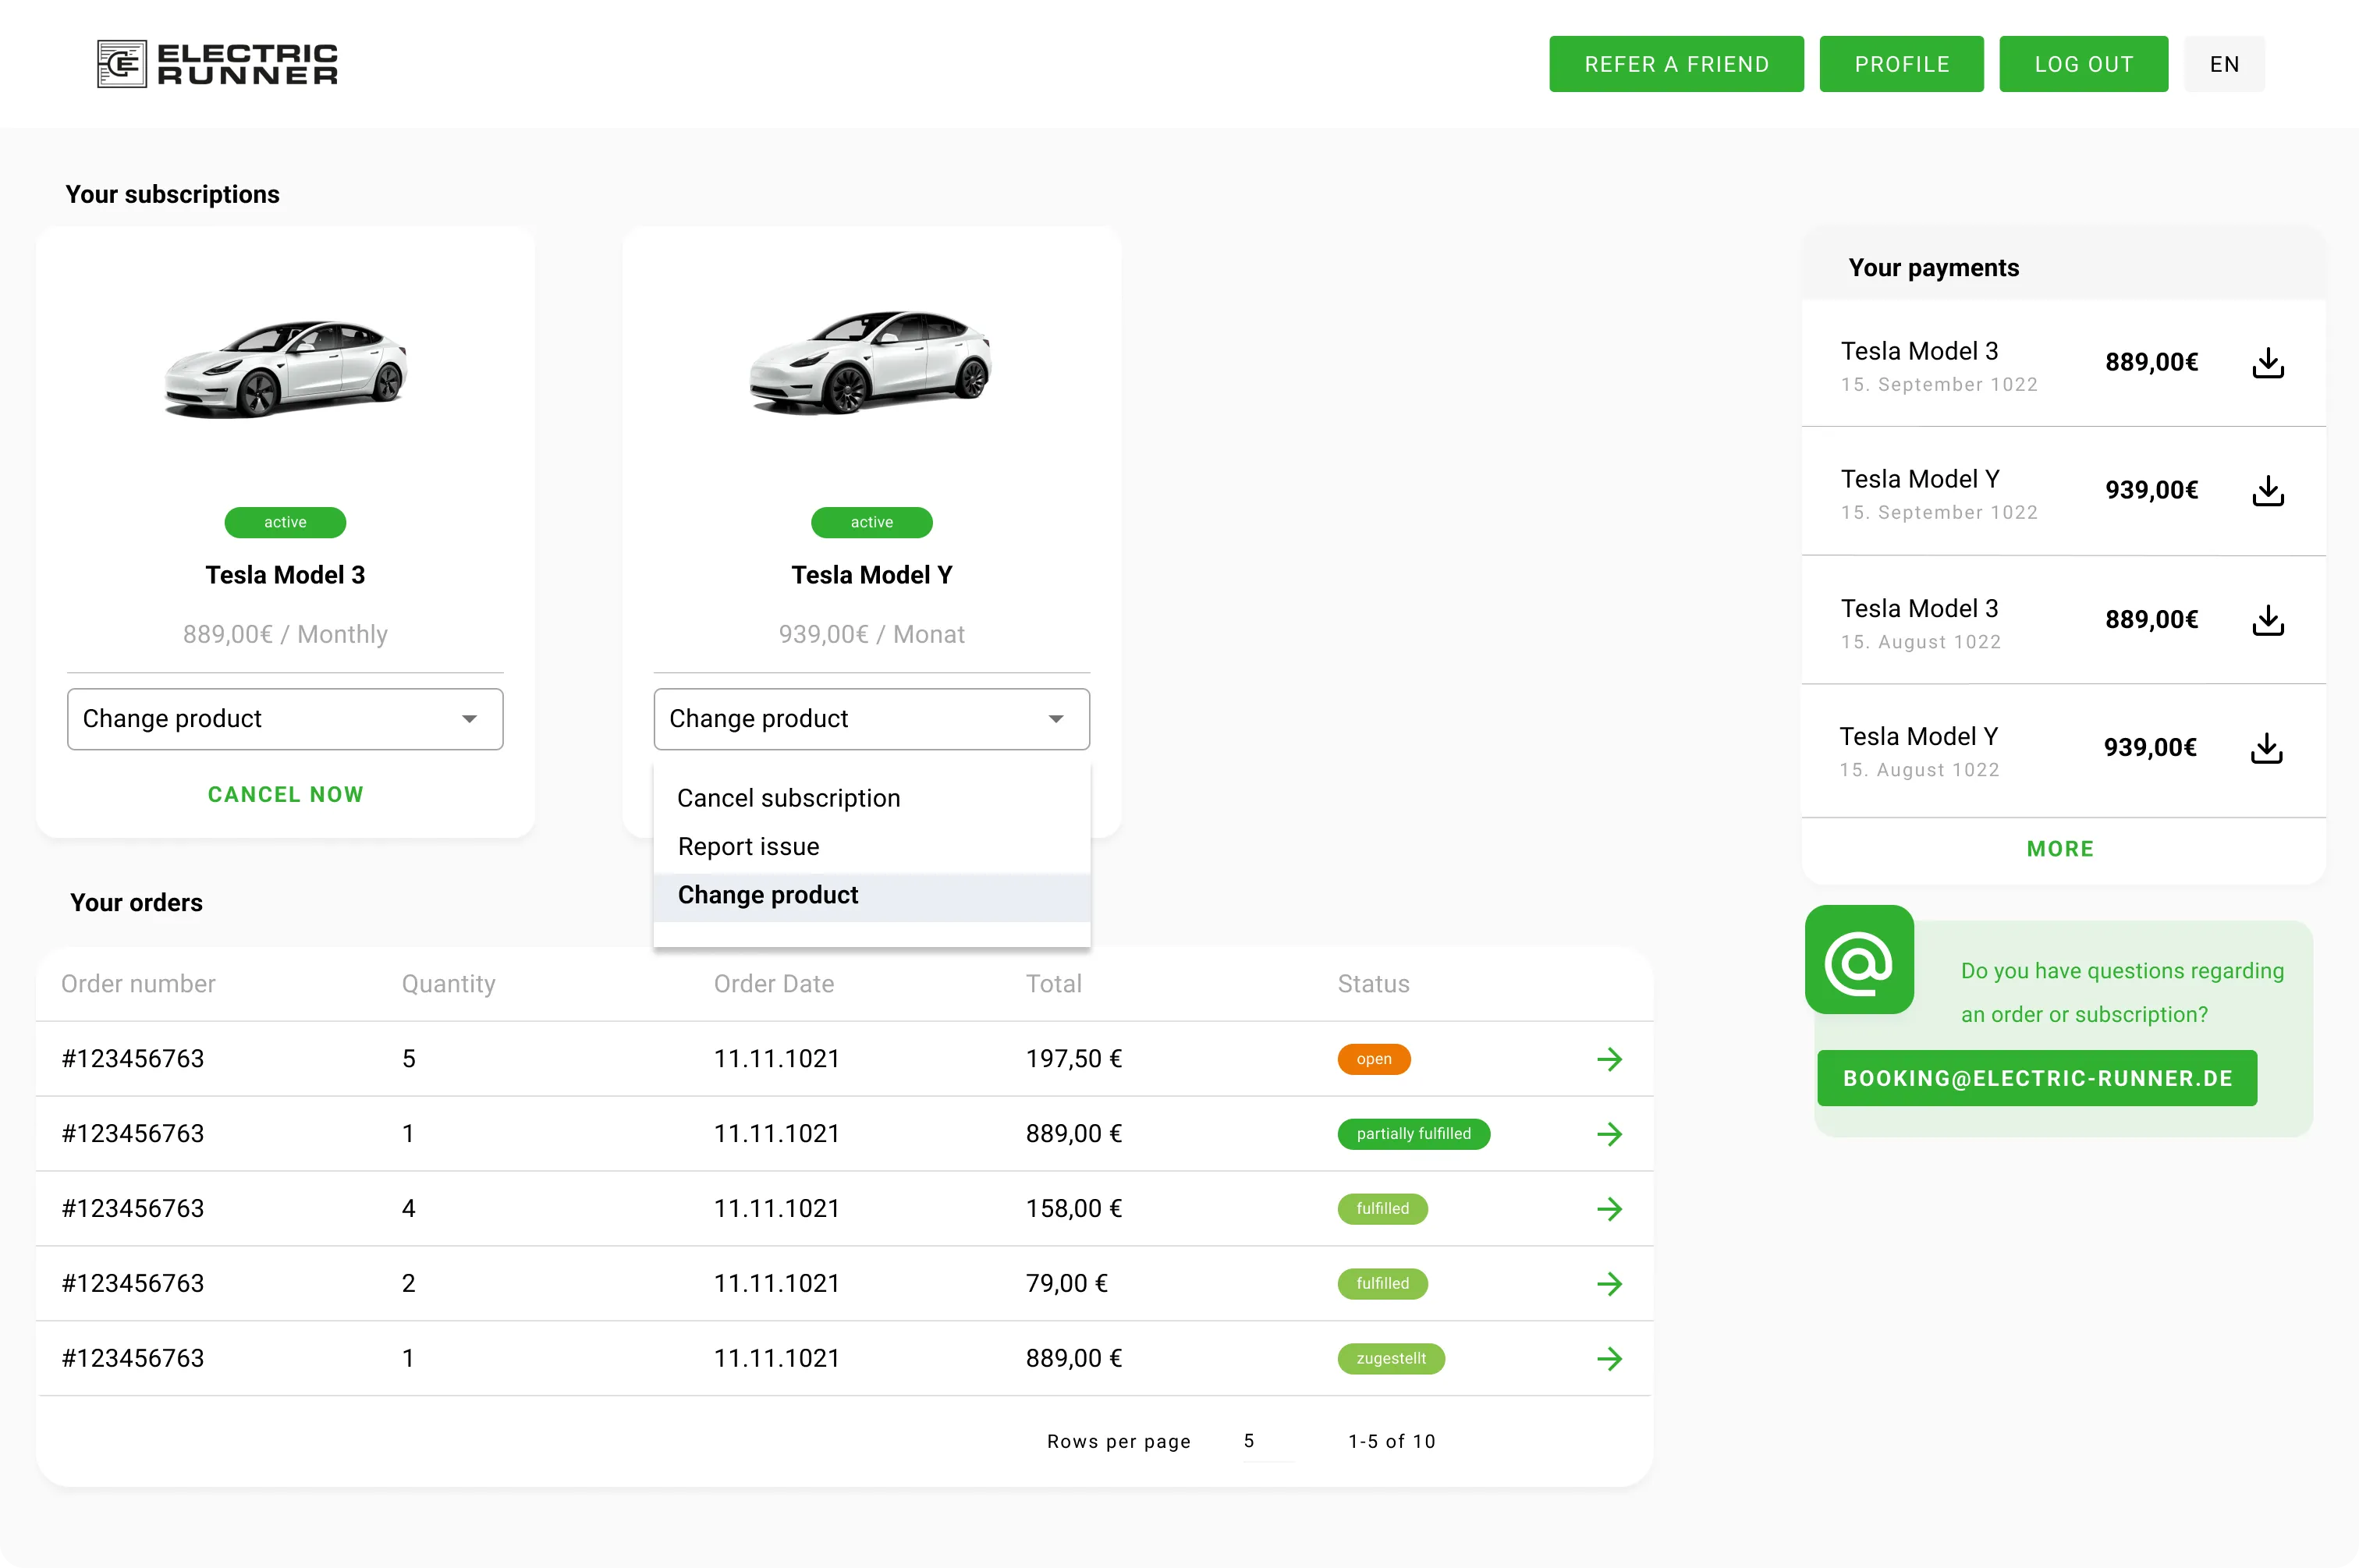
Task: Click the 158,00 € total cell
Action: pyautogui.click(x=1073, y=1209)
